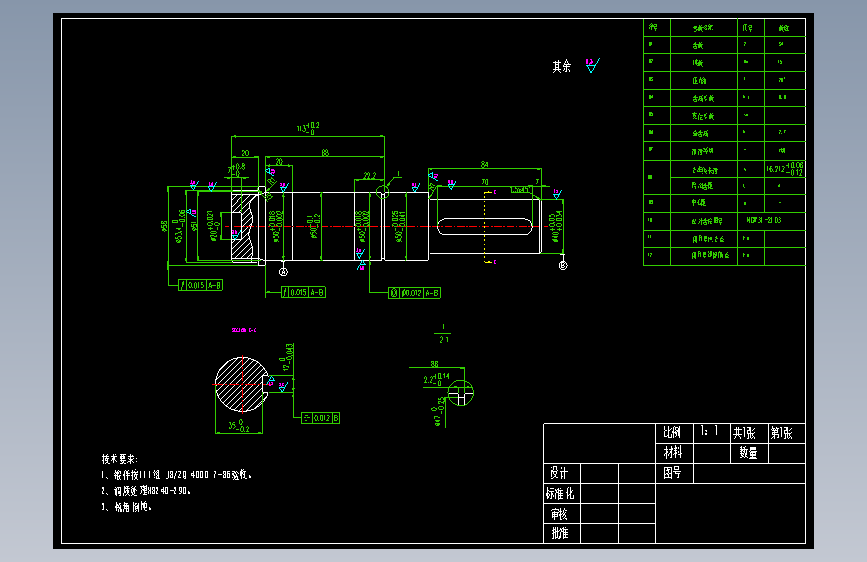
Task: Click the 数量 title block cell
Action: point(749,453)
